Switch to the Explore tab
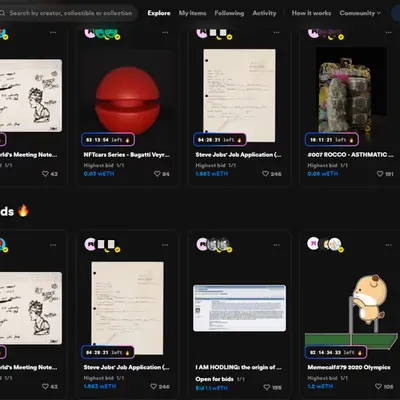Viewport: 400px width, 400px height. tap(159, 13)
